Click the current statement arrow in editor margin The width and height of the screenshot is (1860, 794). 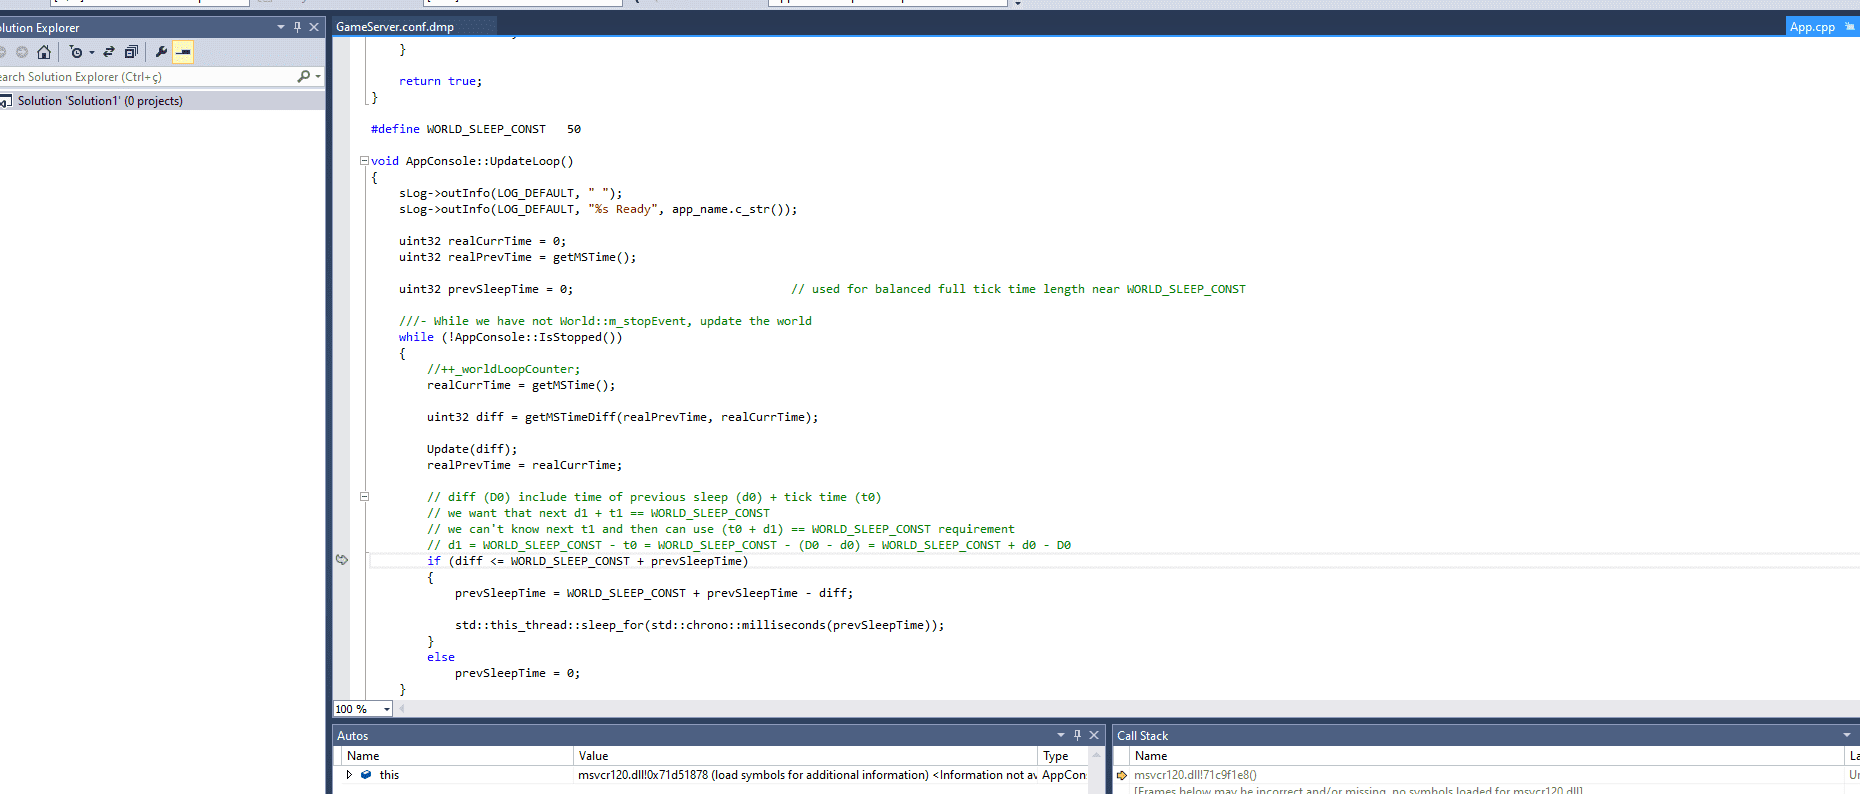pyautogui.click(x=342, y=560)
